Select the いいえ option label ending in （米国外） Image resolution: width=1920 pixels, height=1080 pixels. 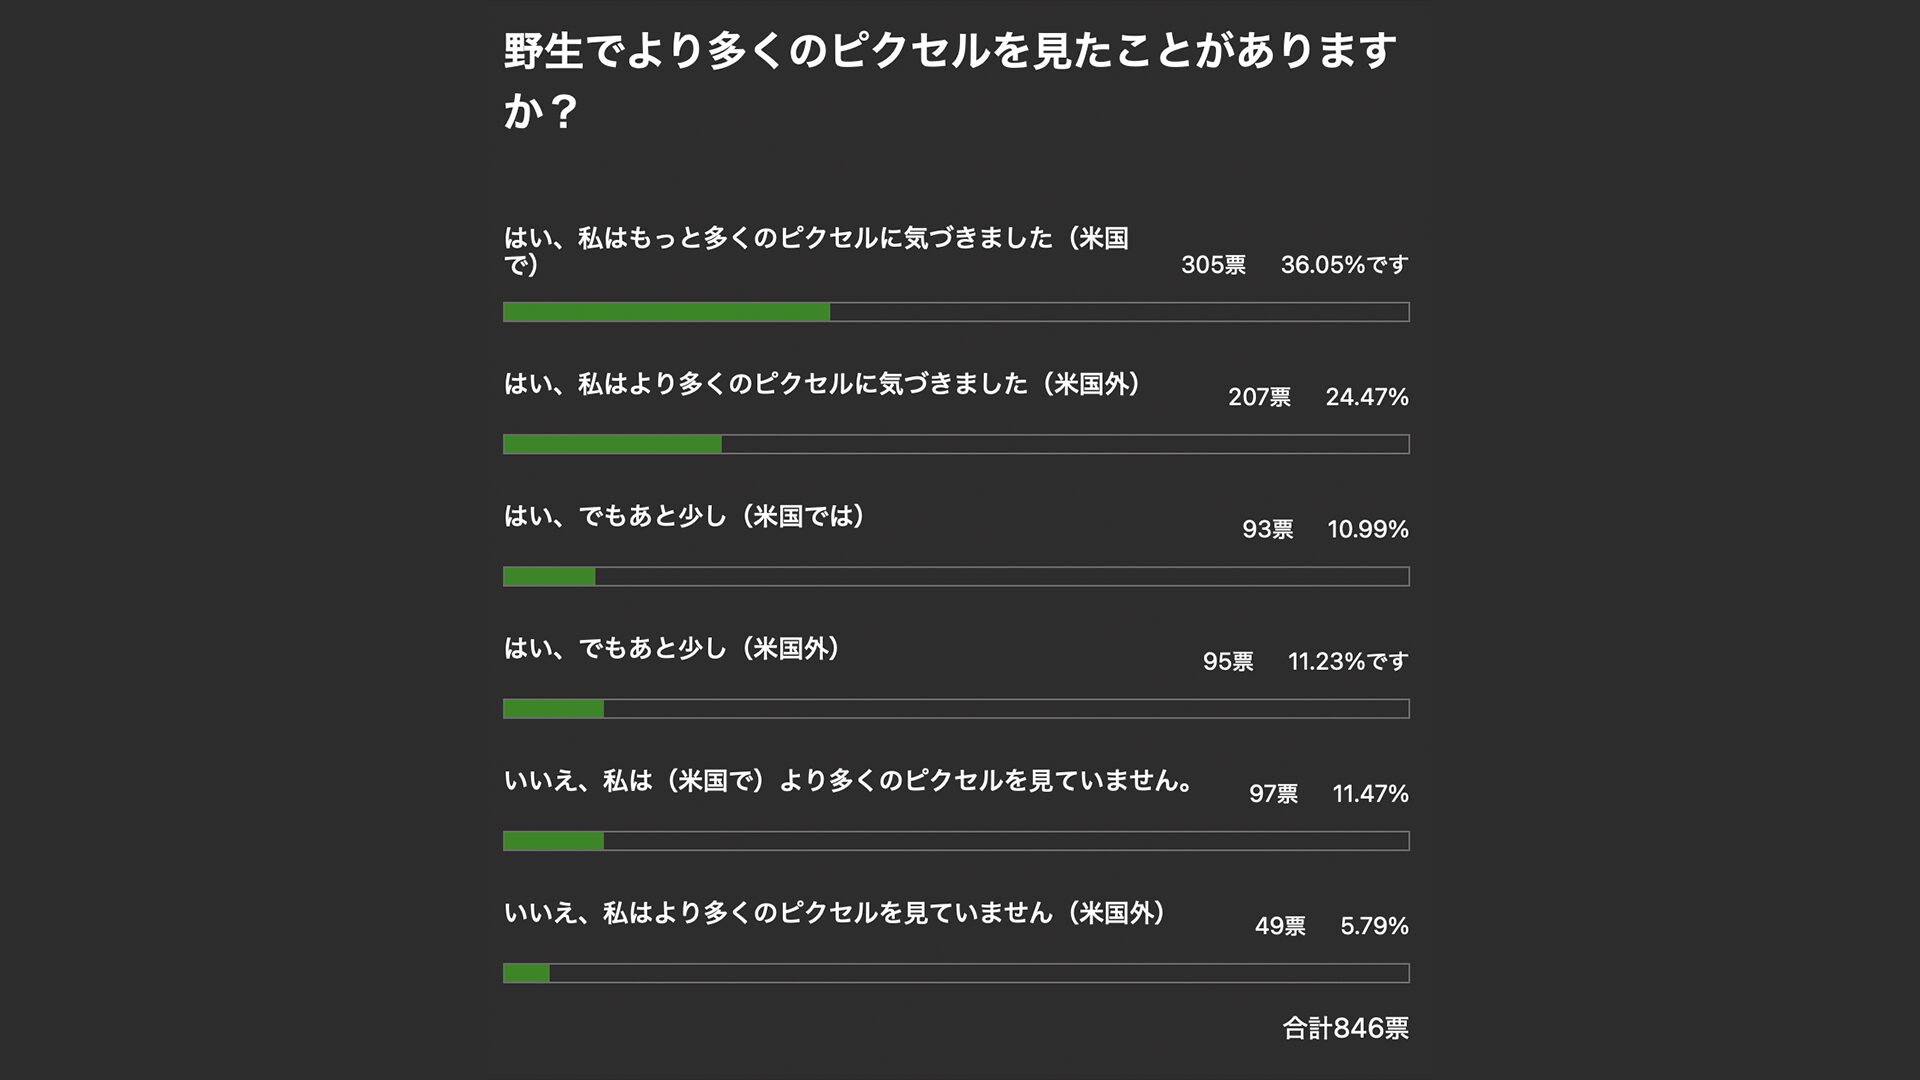(834, 913)
